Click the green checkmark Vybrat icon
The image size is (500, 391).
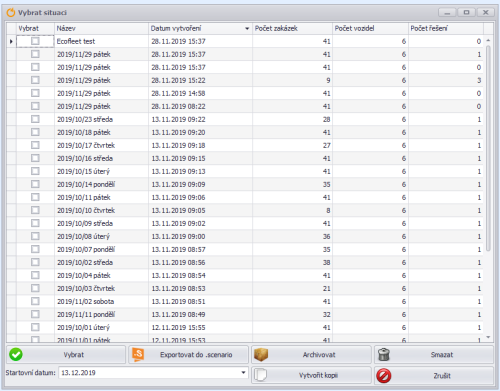click(x=16, y=355)
